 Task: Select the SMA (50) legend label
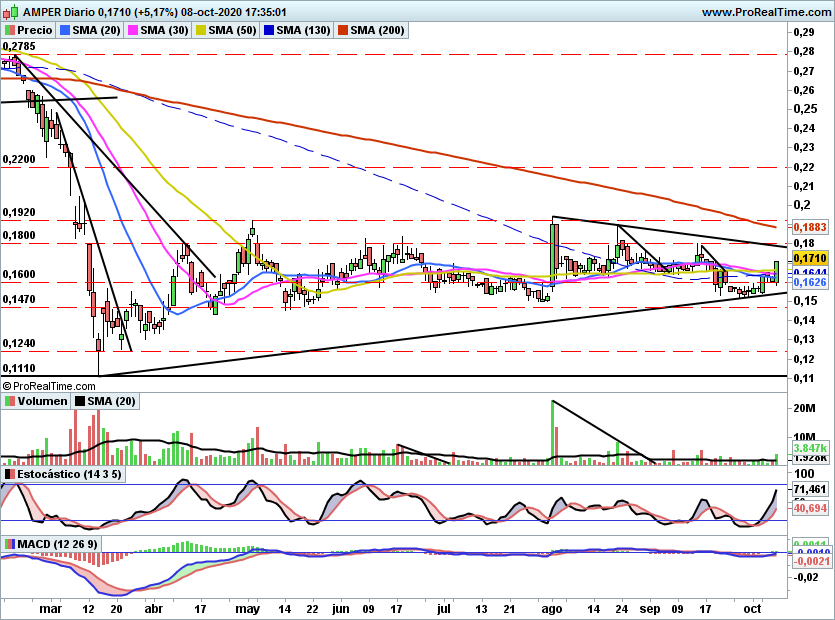pyautogui.click(x=232, y=30)
